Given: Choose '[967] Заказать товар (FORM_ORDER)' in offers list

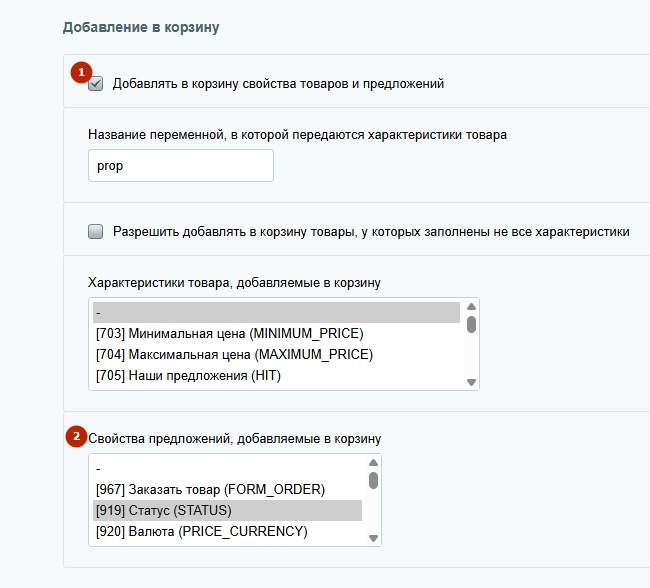Looking at the screenshot, I should pyautogui.click(x=210, y=489).
